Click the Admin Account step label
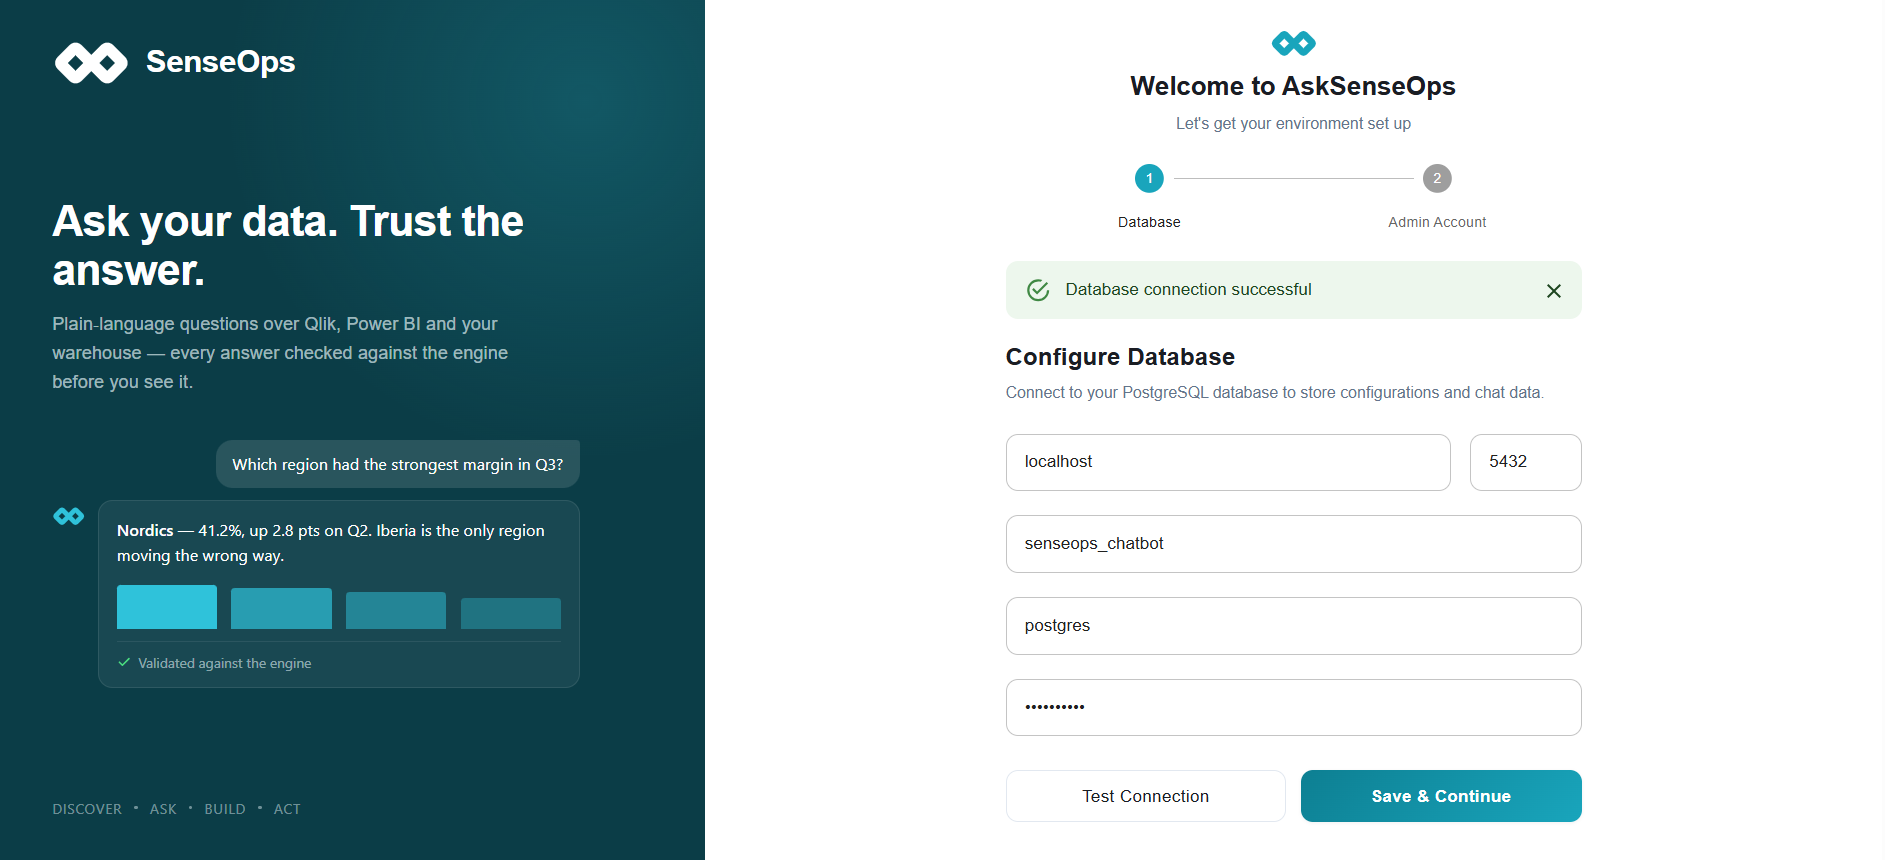The width and height of the screenshot is (1885, 860). 1437,222
